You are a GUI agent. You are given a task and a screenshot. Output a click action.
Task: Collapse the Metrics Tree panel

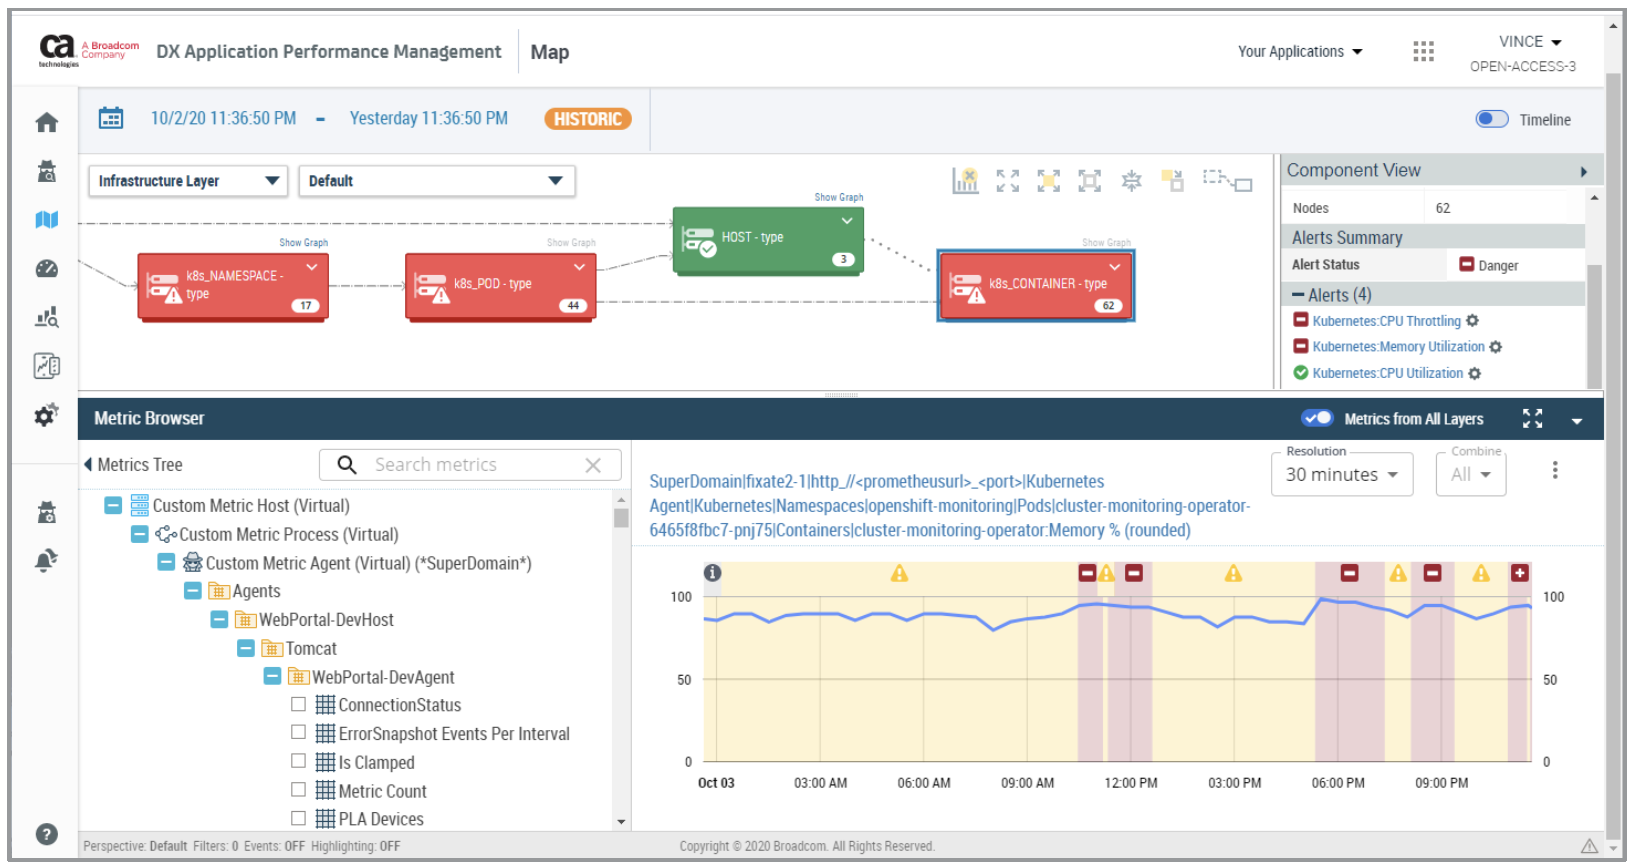(x=88, y=464)
